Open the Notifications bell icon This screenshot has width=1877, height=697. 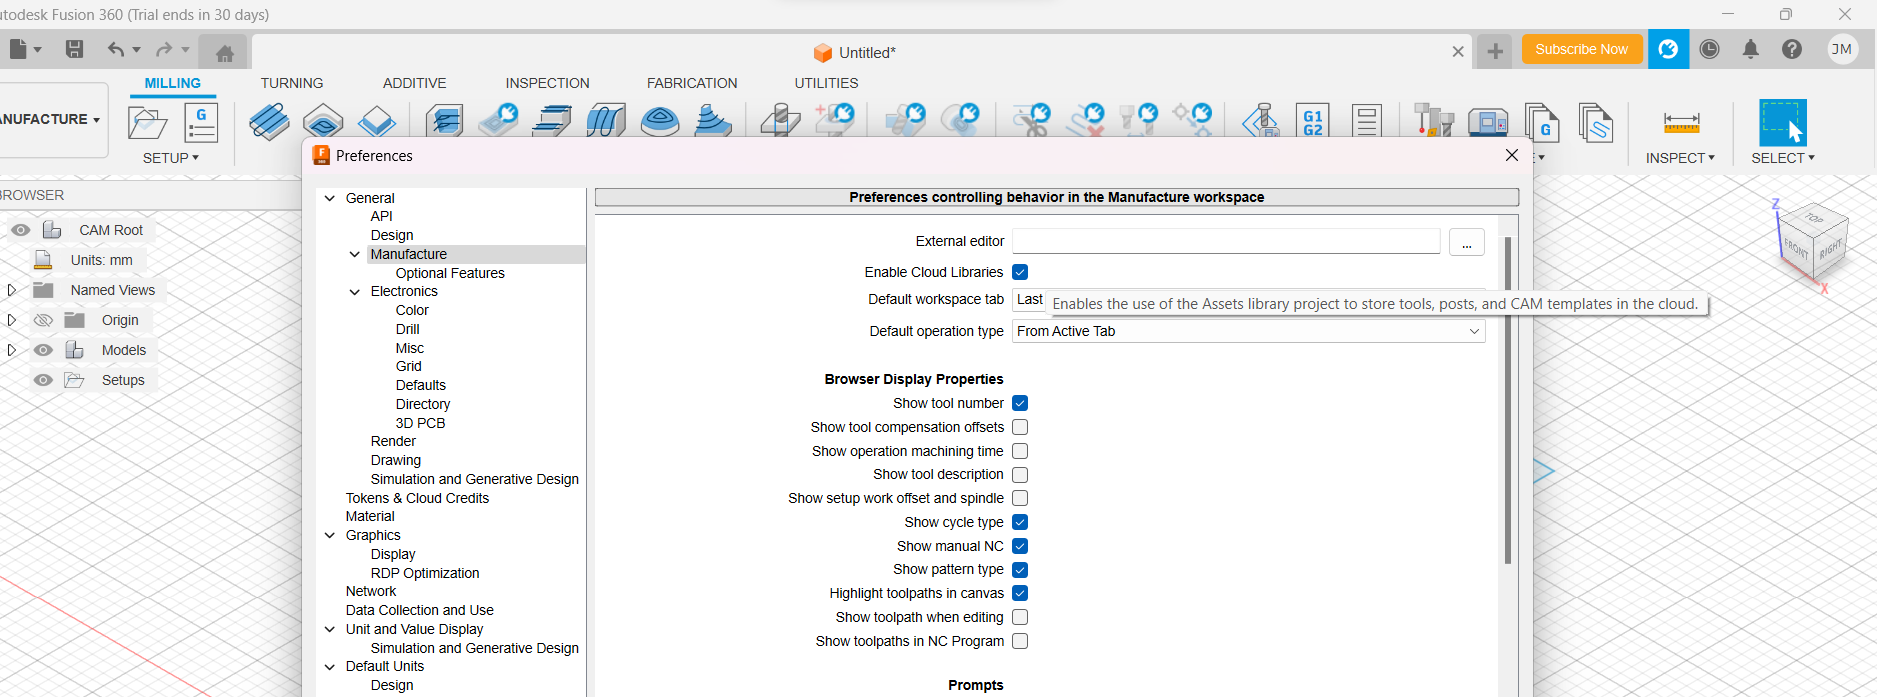pos(1750,49)
